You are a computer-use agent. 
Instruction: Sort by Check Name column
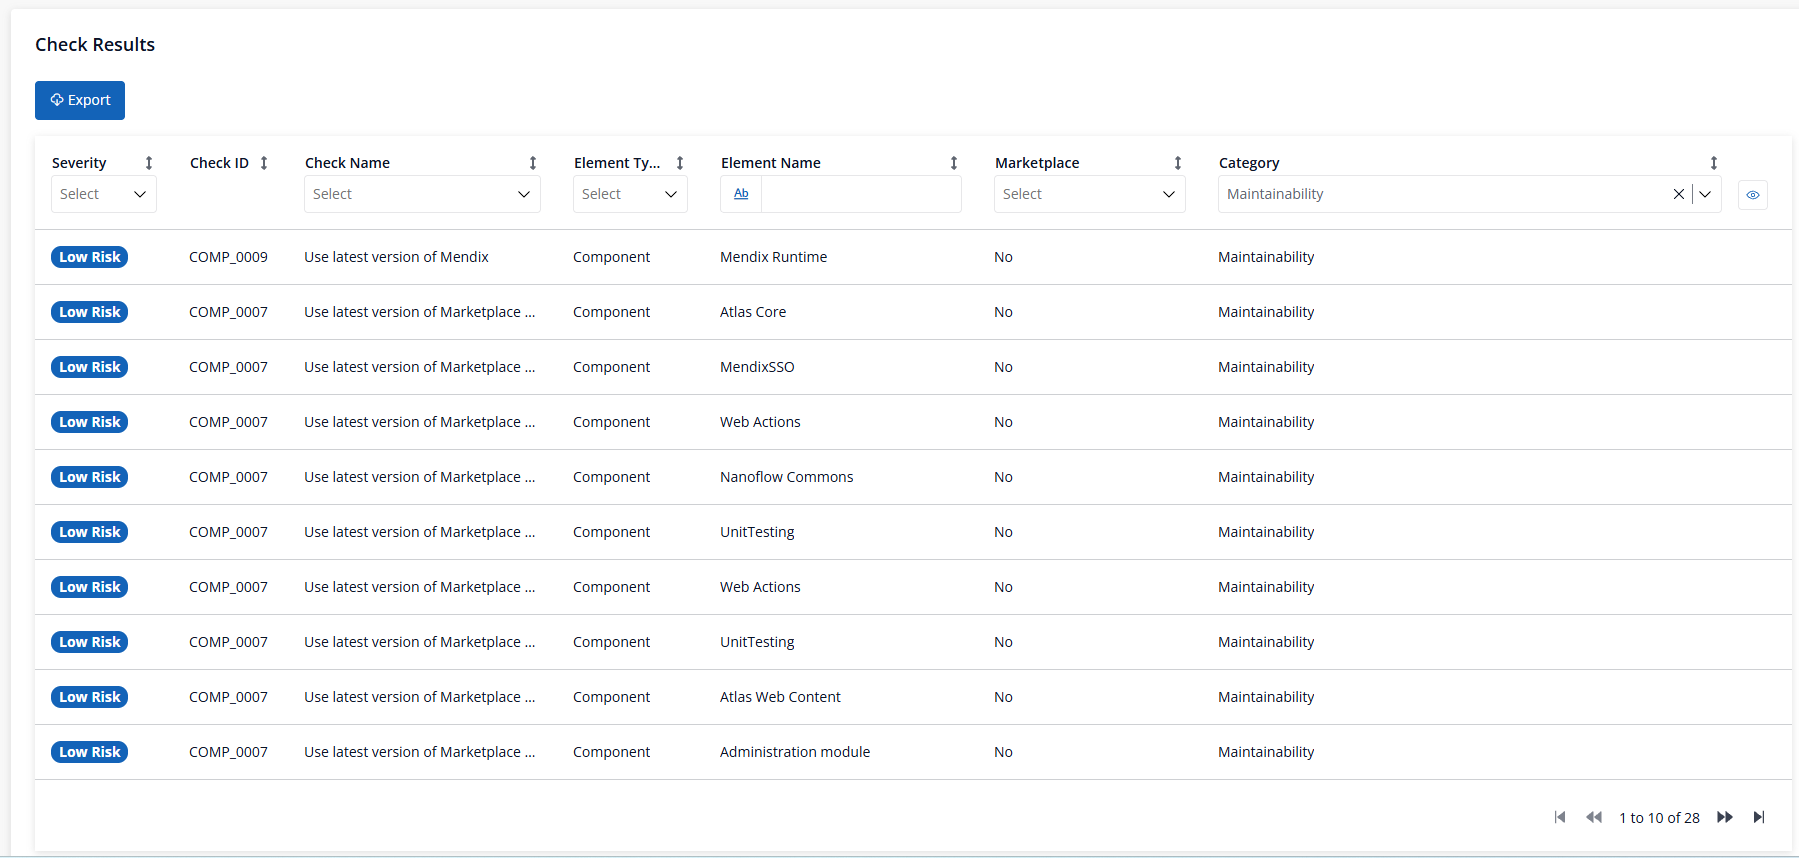point(533,163)
